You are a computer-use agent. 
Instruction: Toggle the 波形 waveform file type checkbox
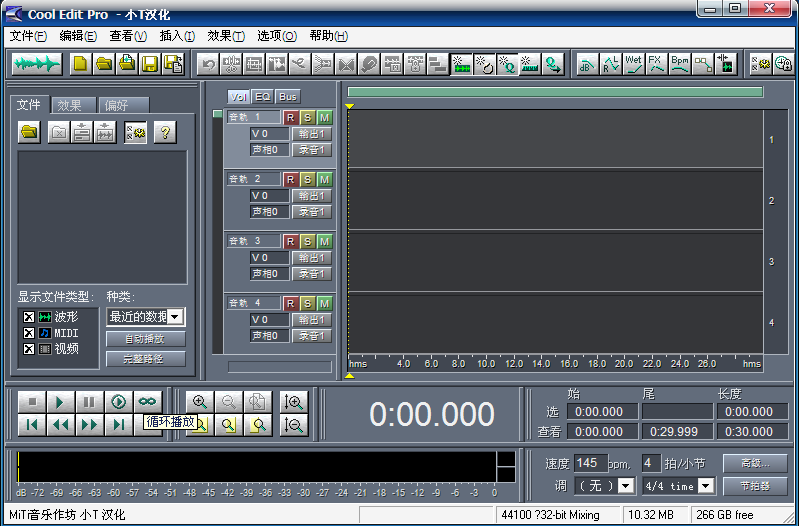tap(29, 317)
